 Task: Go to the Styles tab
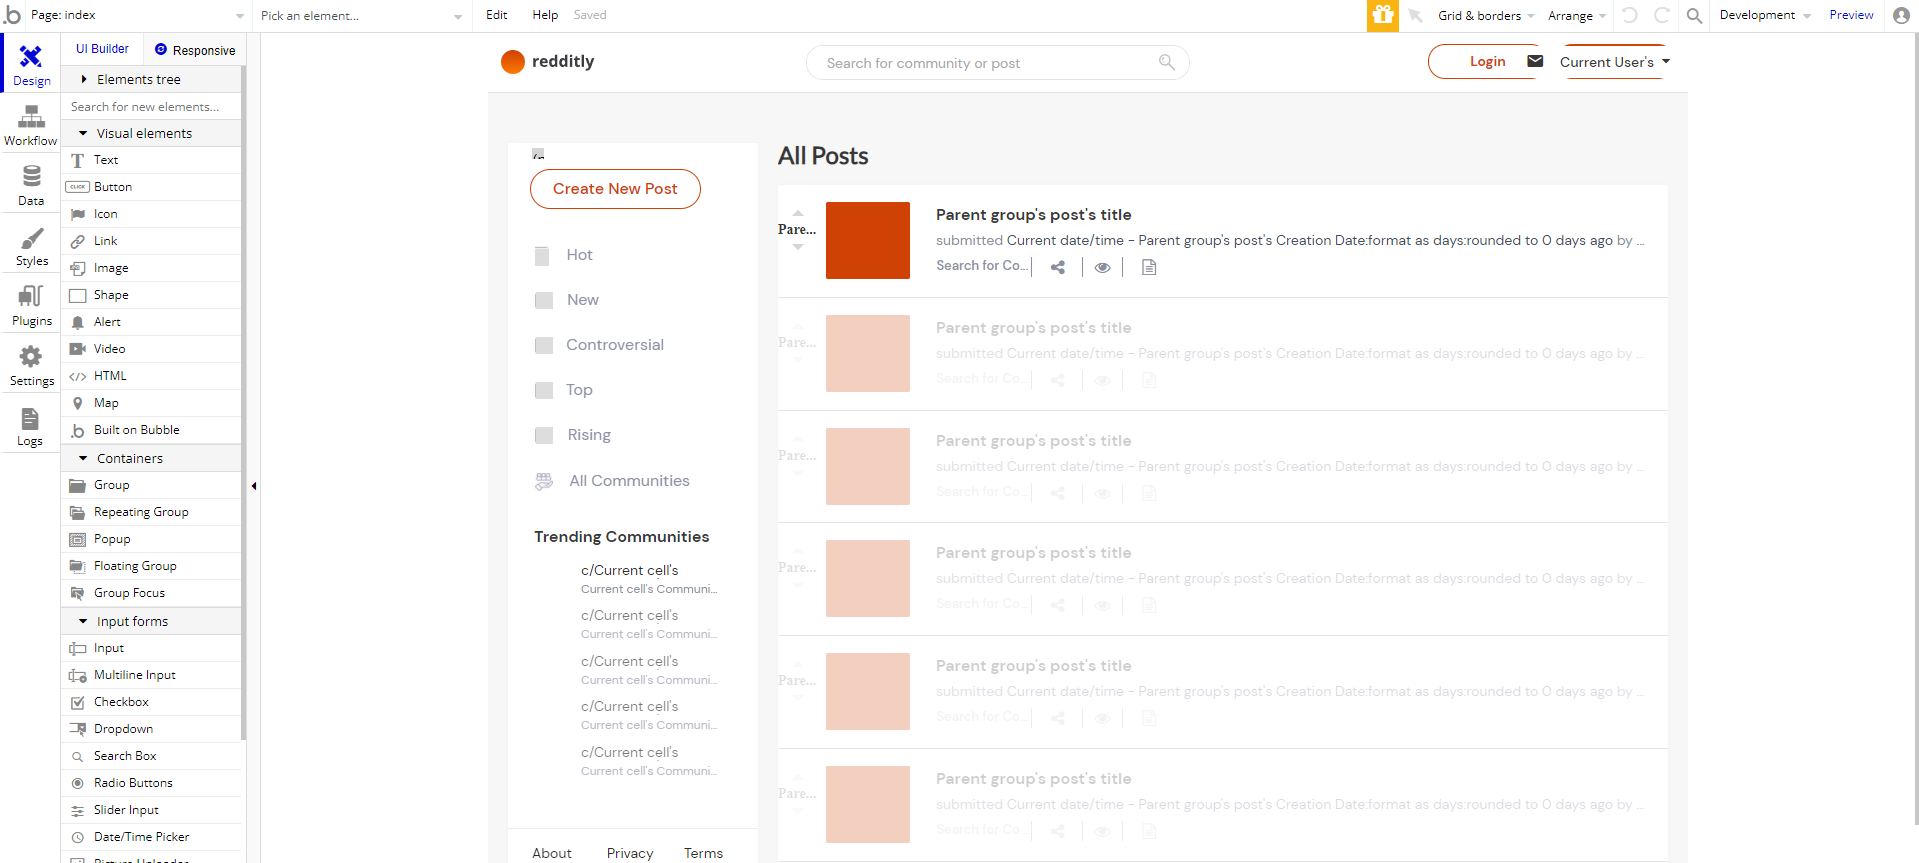(x=31, y=246)
